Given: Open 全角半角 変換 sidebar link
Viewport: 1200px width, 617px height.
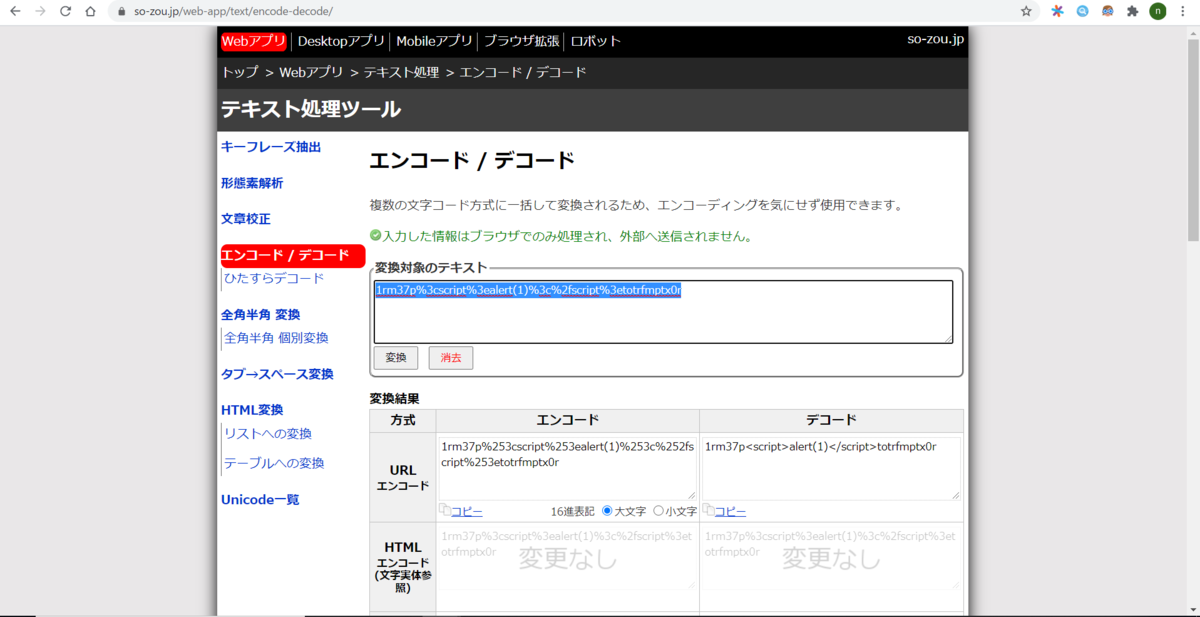Looking at the screenshot, I should [260, 314].
